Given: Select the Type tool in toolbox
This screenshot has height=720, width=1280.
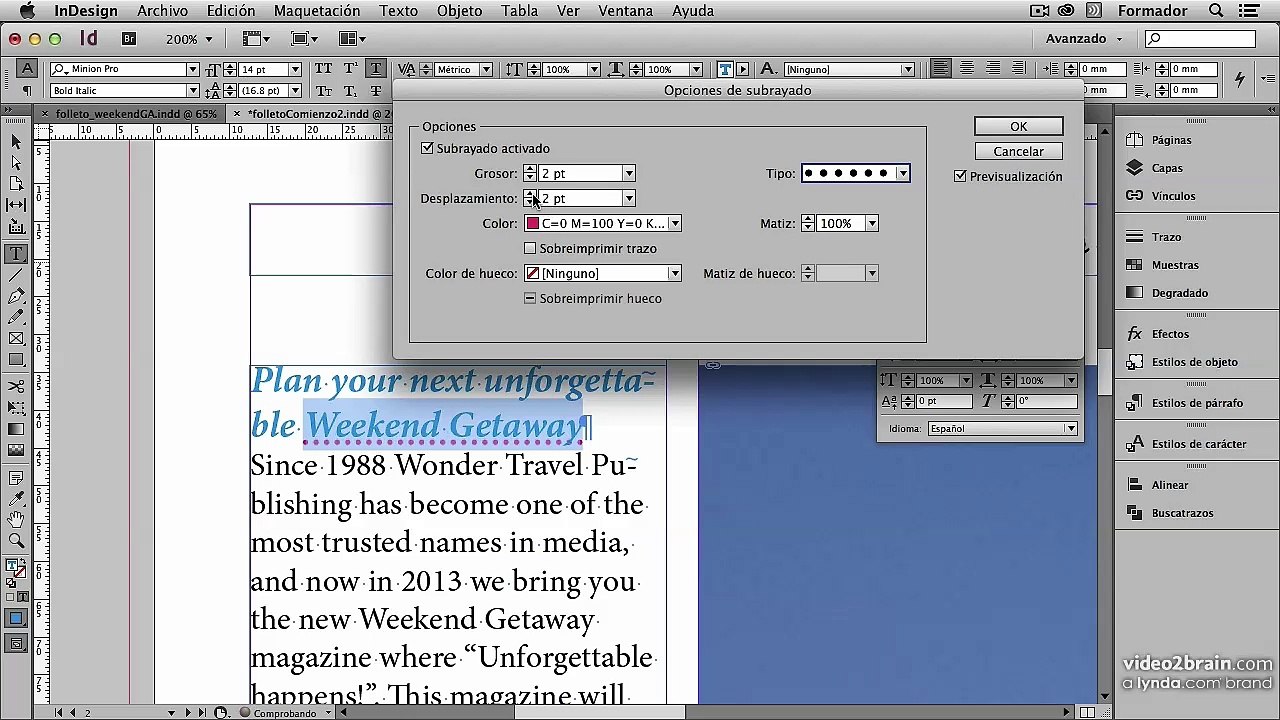Looking at the screenshot, I should tap(16, 254).
